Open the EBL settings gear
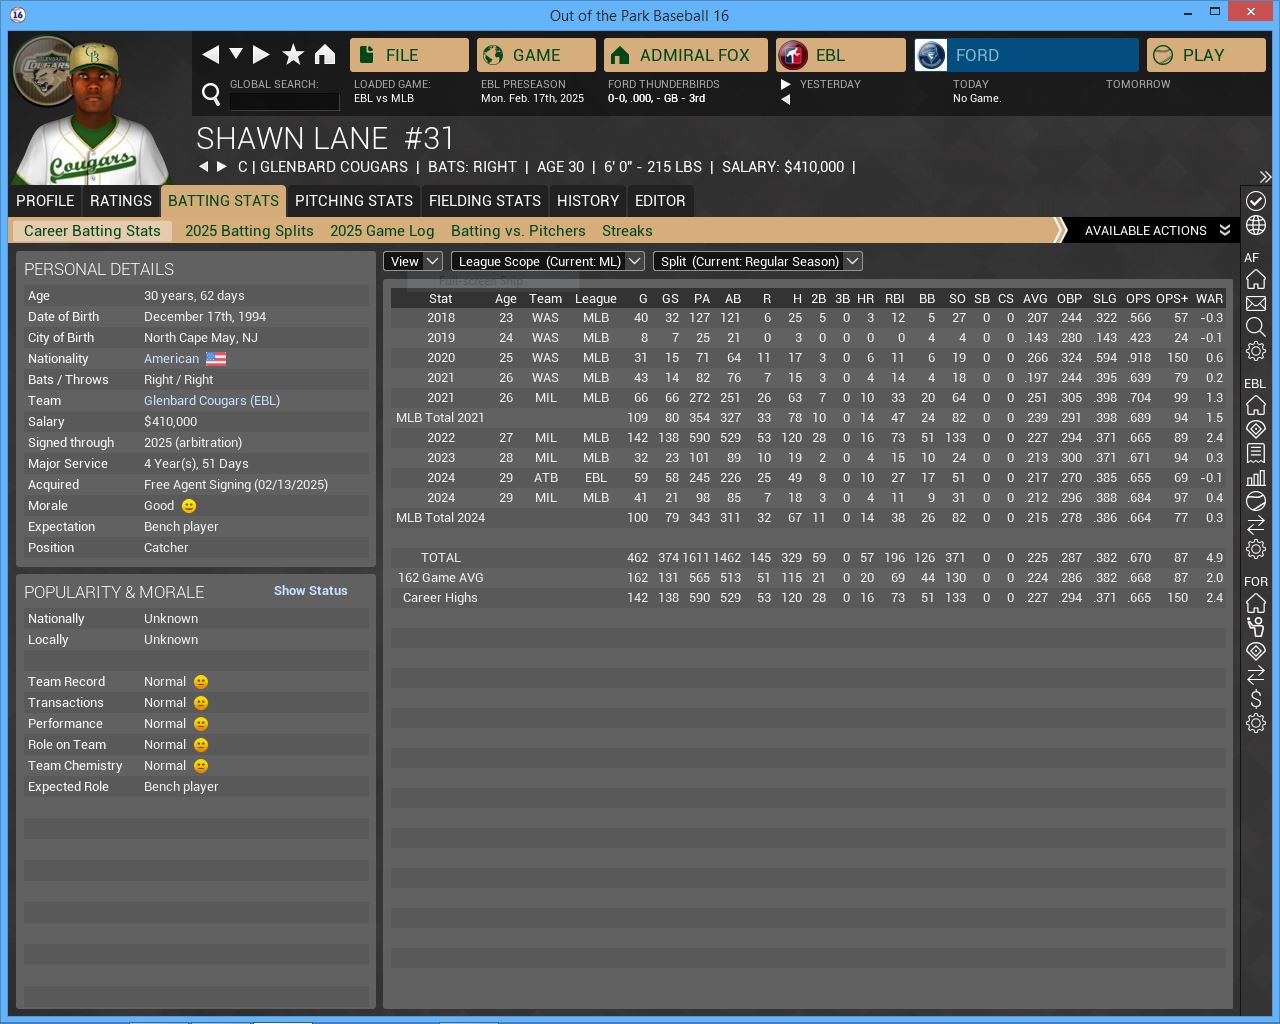The image size is (1280, 1024). coord(1256,549)
